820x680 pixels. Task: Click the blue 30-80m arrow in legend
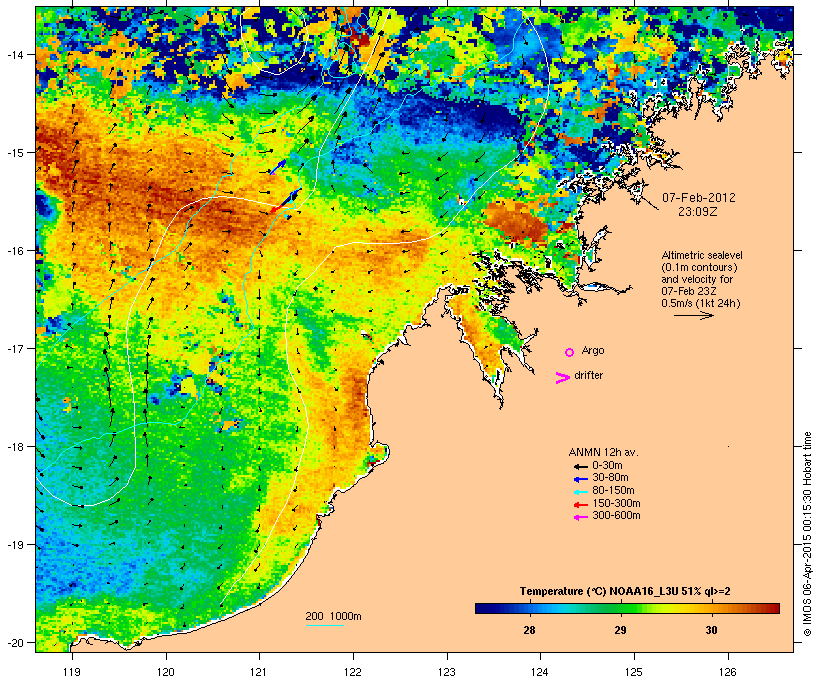tap(580, 479)
